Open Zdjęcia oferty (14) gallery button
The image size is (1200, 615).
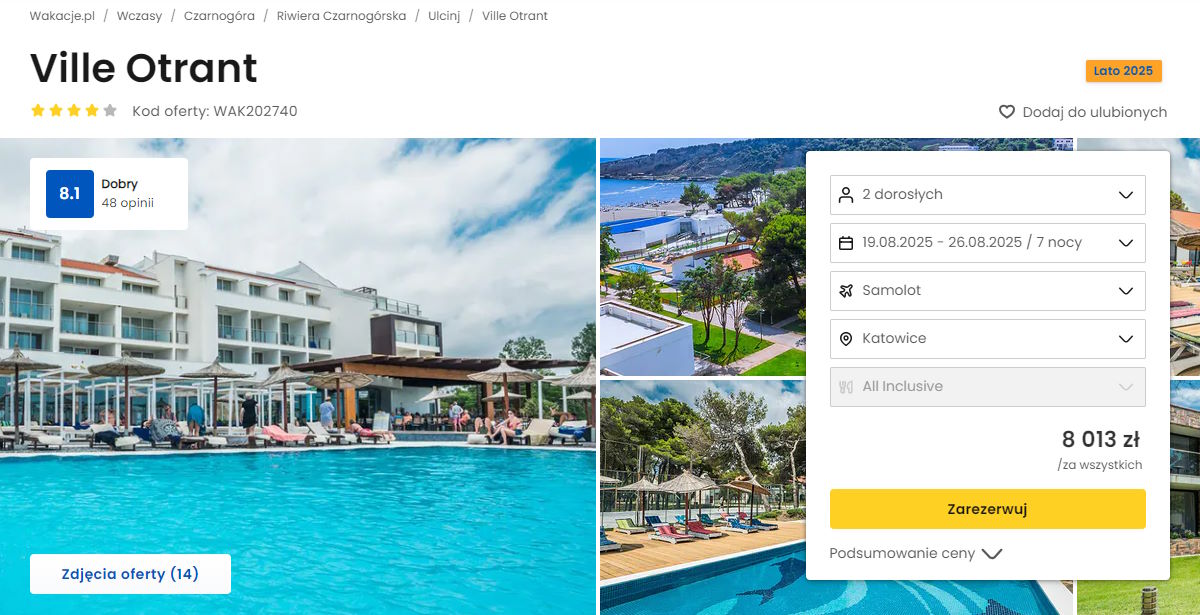[130, 574]
